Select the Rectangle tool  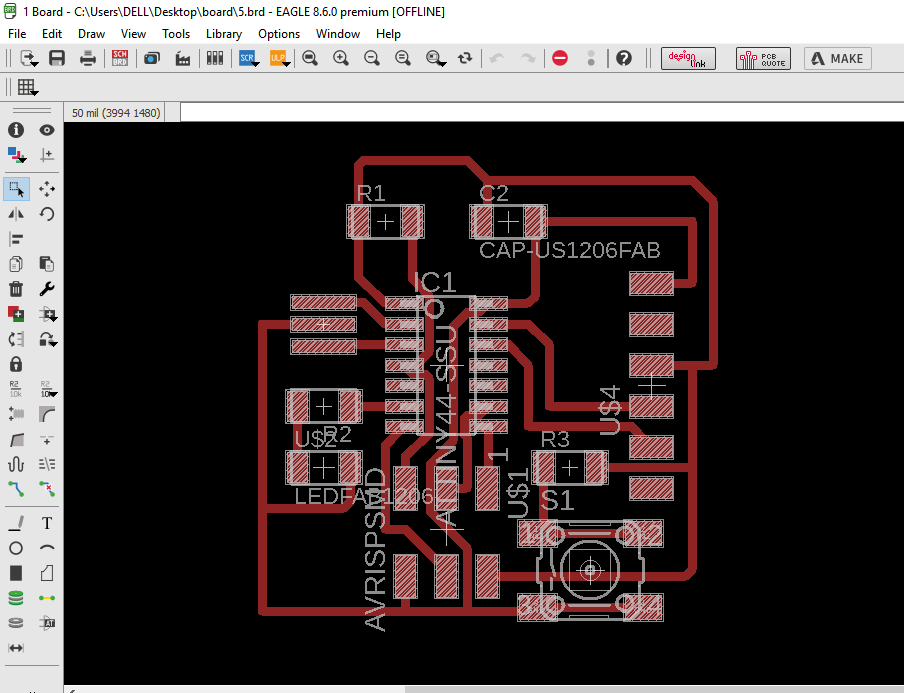pos(16,573)
